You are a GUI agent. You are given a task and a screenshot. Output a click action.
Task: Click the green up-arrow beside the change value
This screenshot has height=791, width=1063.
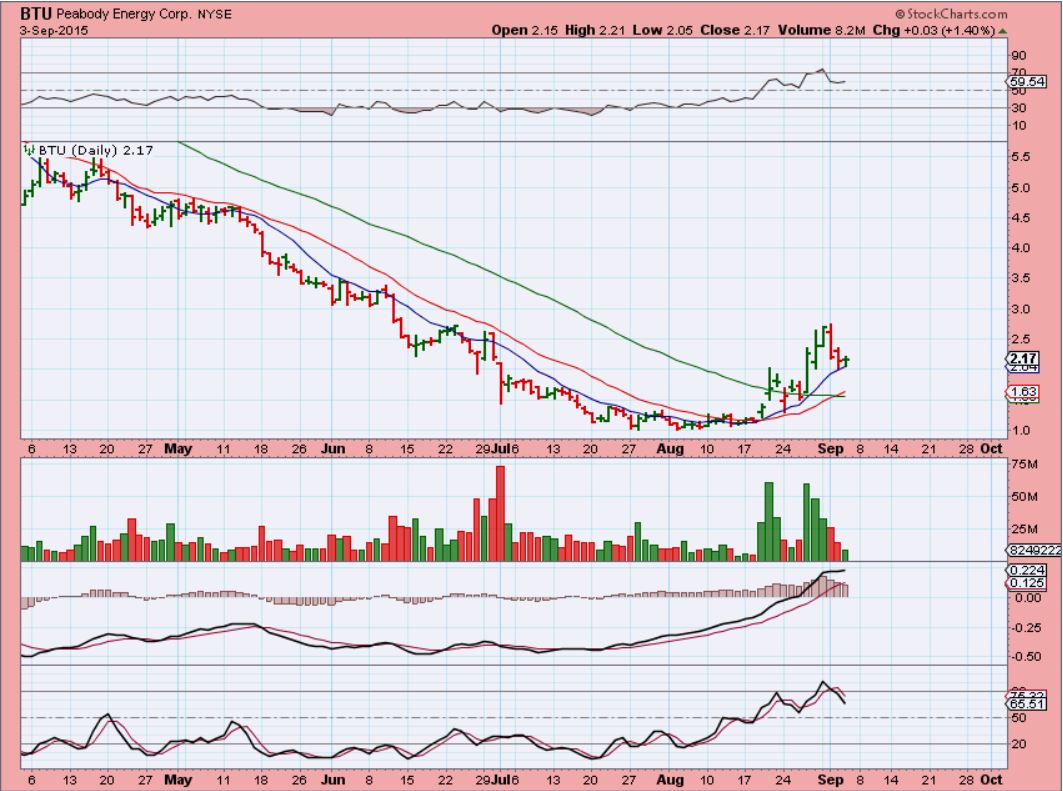[x=1003, y=31]
